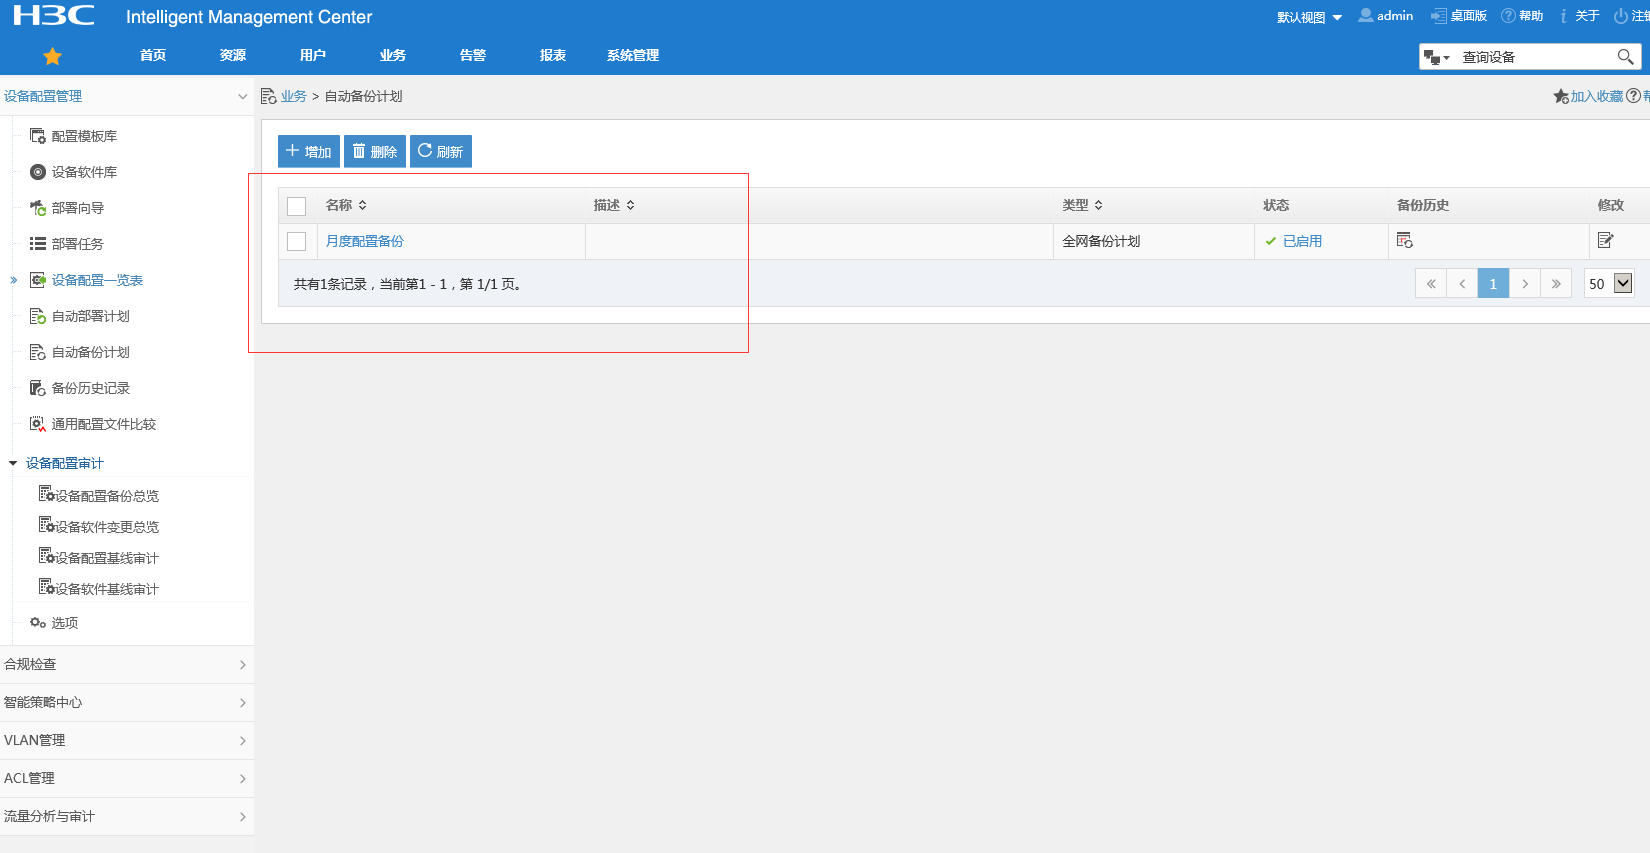Open 通用配置文件比较 sidebar item
This screenshot has width=1650, height=853.
click(104, 424)
